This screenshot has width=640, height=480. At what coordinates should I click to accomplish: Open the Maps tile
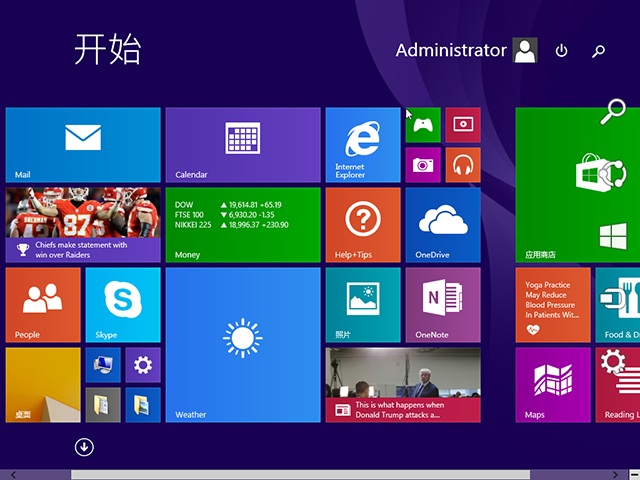tap(553, 385)
